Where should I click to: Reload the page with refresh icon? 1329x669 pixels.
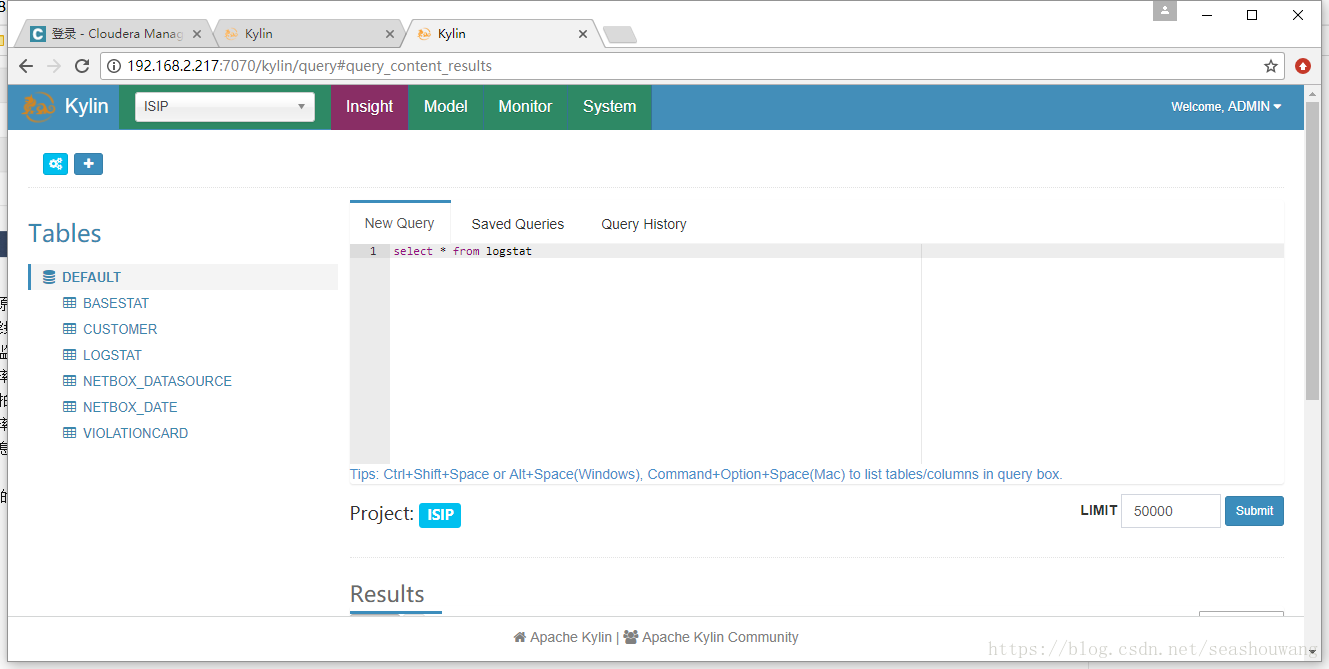pyautogui.click(x=82, y=66)
